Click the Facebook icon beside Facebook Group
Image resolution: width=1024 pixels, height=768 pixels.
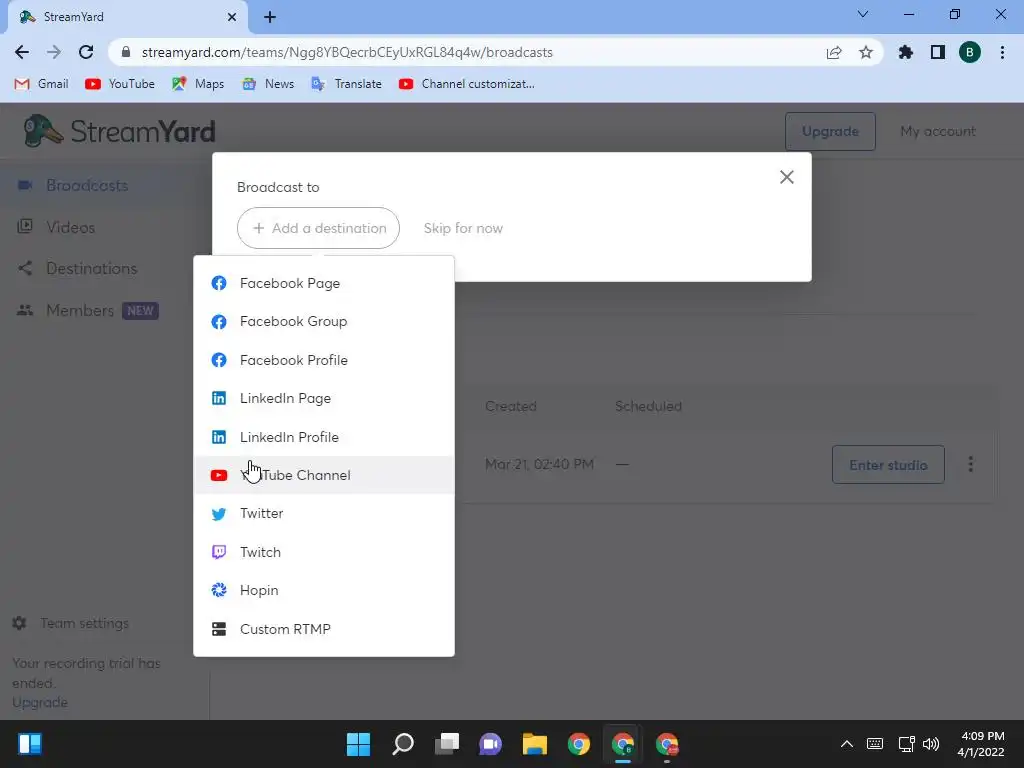pos(219,321)
